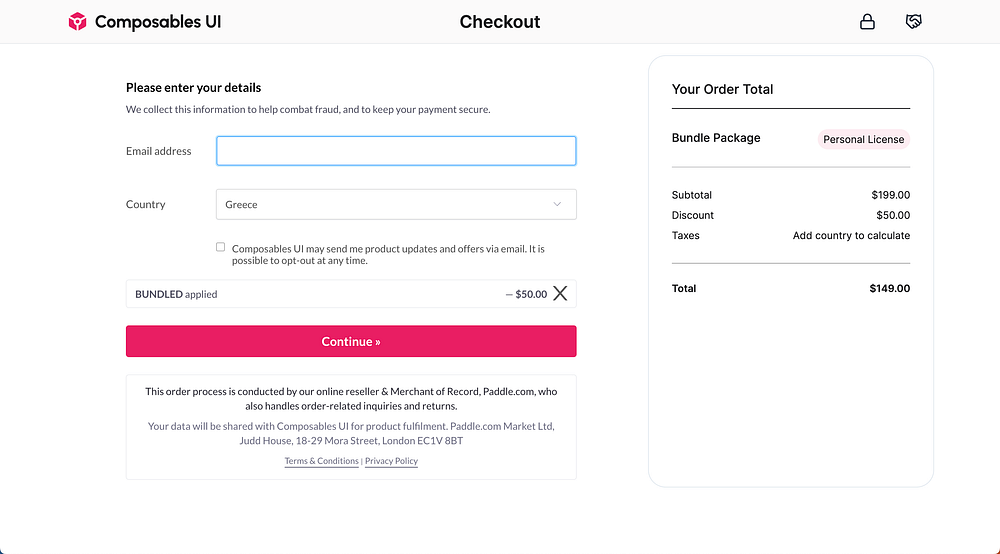The width and height of the screenshot is (1000, 554).
Task: Click the Checkout page heading
Action: coord(500,22)
